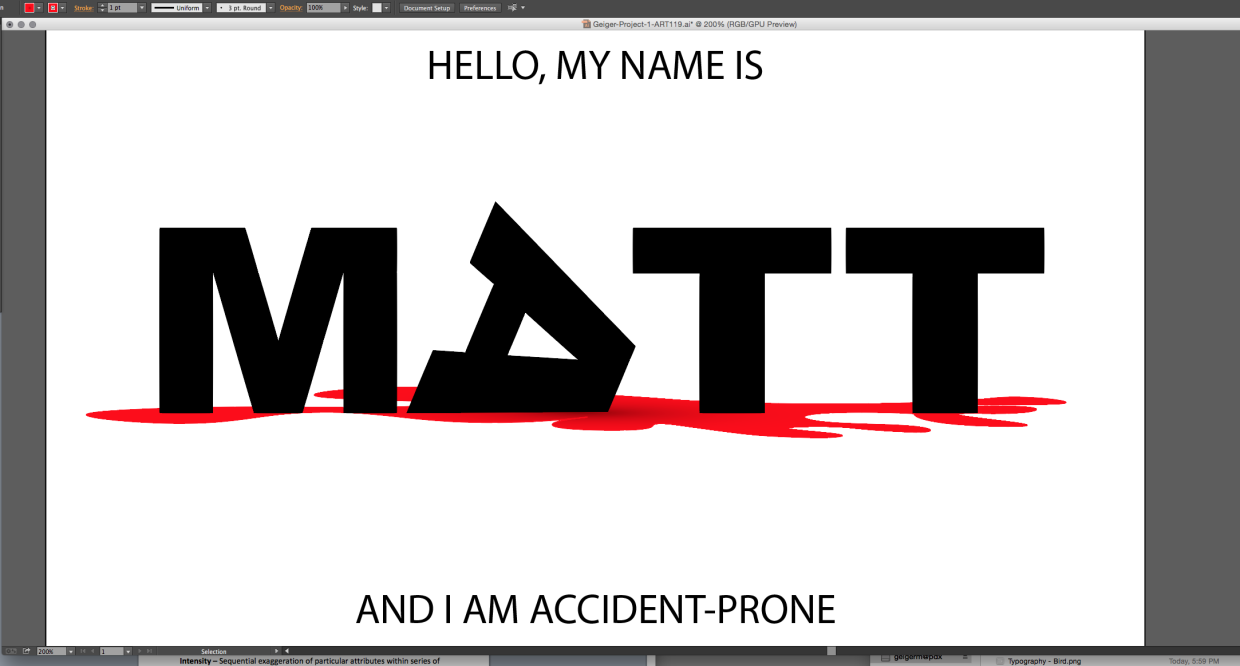Open the stroke color dropdown arrow
The height and width of the screenshot is (666, 1240).
(62, 8)
